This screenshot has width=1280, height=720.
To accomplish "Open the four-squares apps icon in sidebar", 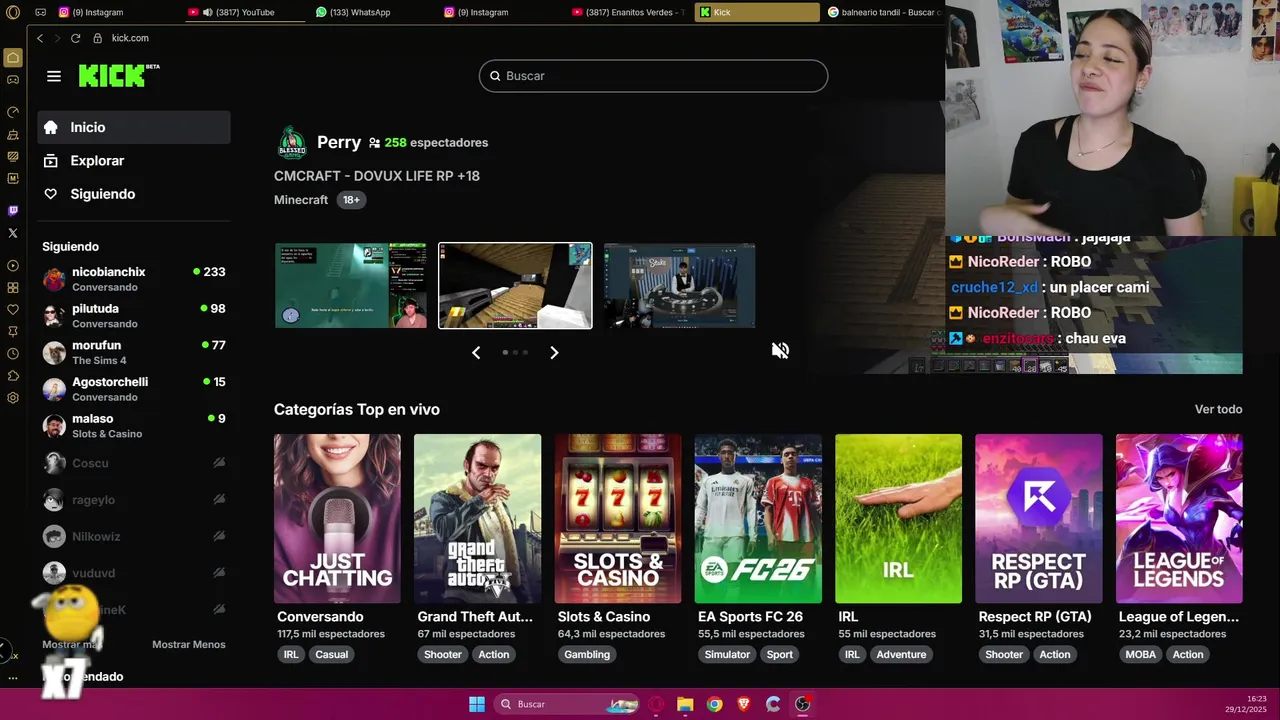I will point(13,288).
